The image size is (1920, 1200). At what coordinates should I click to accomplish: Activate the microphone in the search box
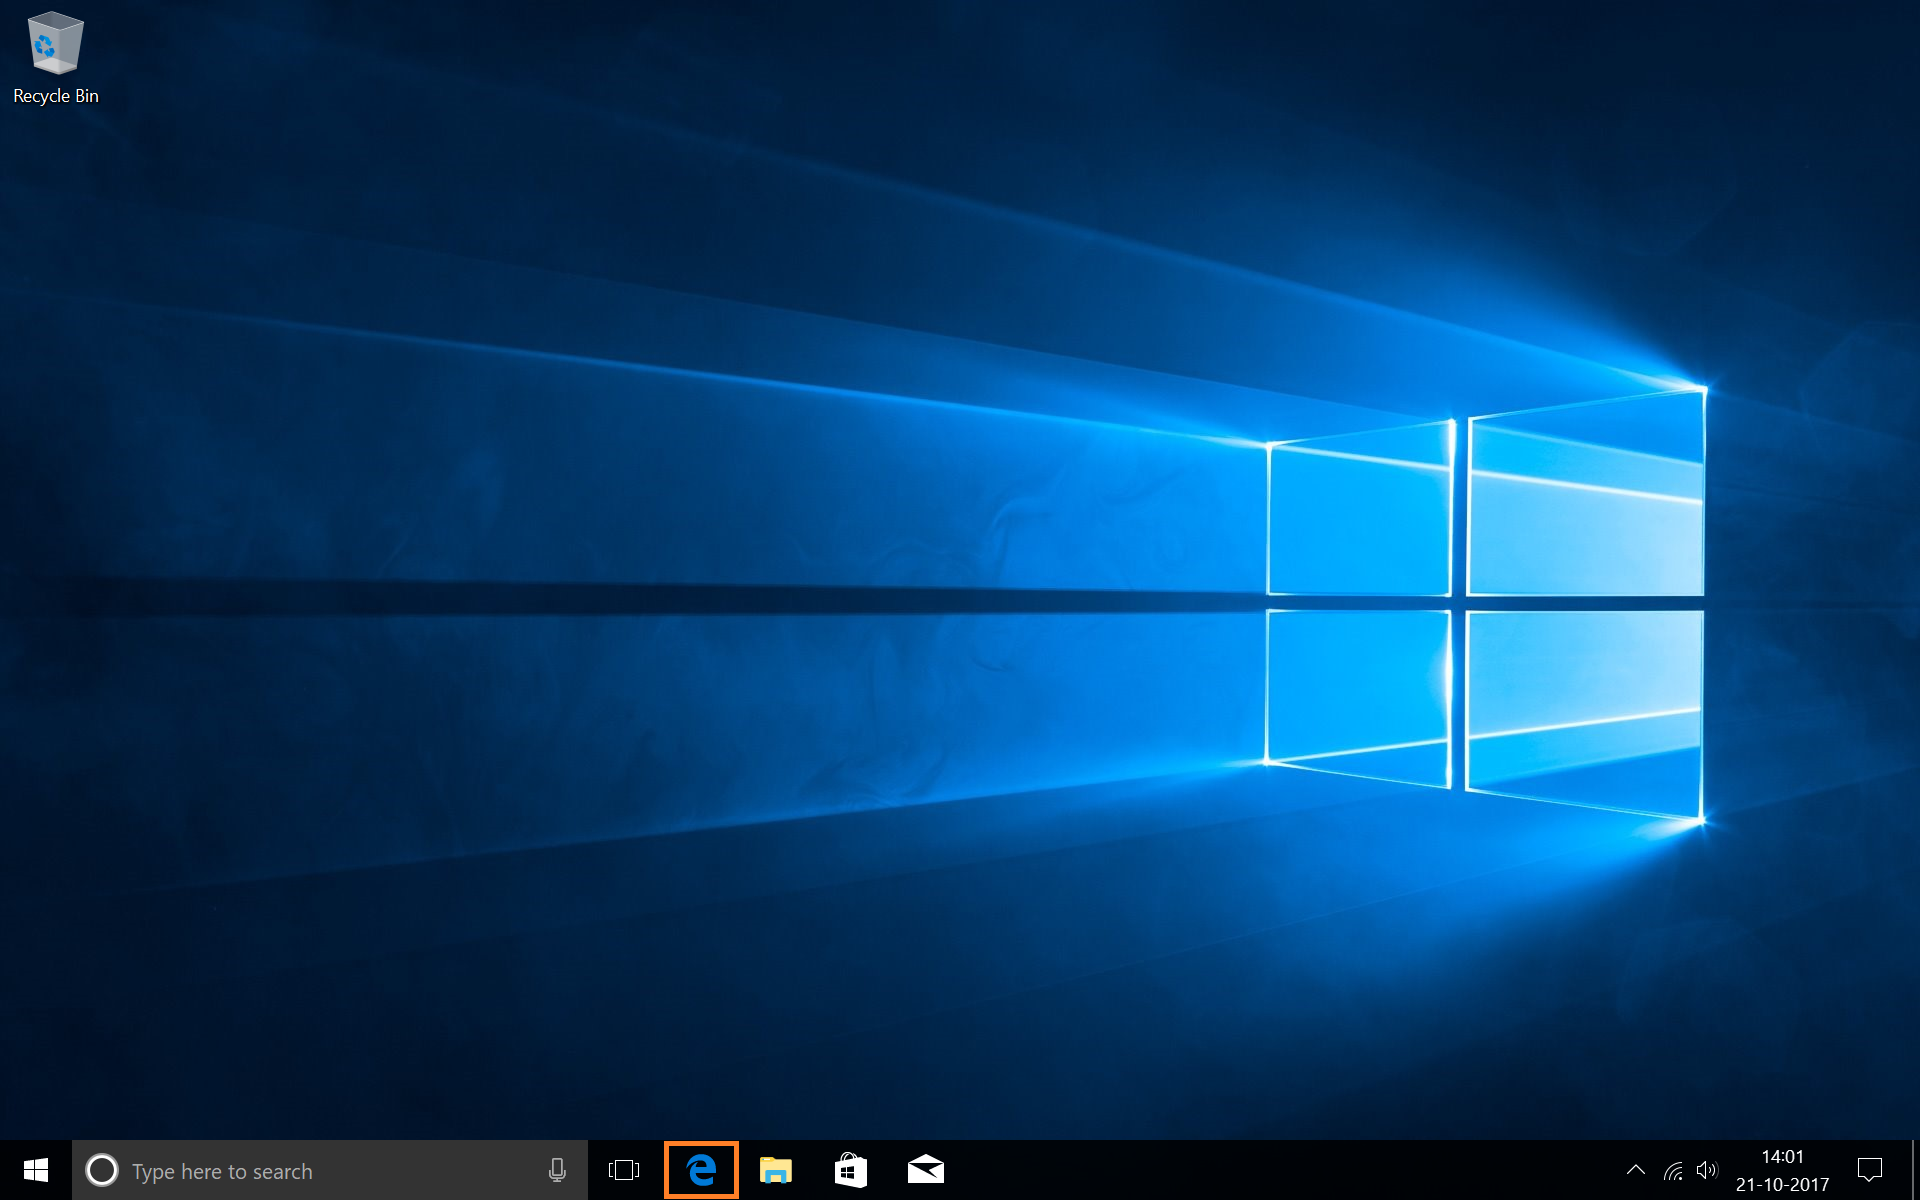tap(558, 1170)
